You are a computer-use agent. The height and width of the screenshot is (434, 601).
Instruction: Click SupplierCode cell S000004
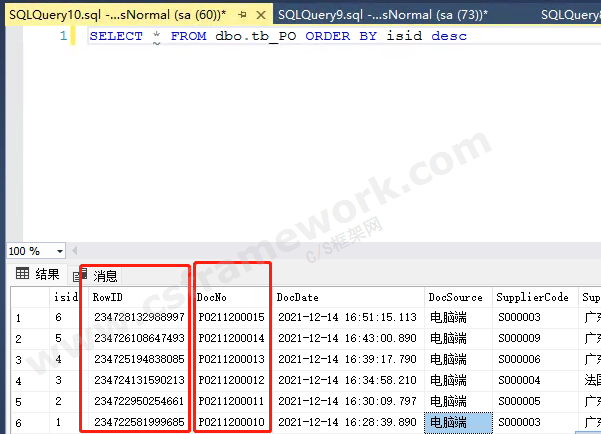pos(519,380)
